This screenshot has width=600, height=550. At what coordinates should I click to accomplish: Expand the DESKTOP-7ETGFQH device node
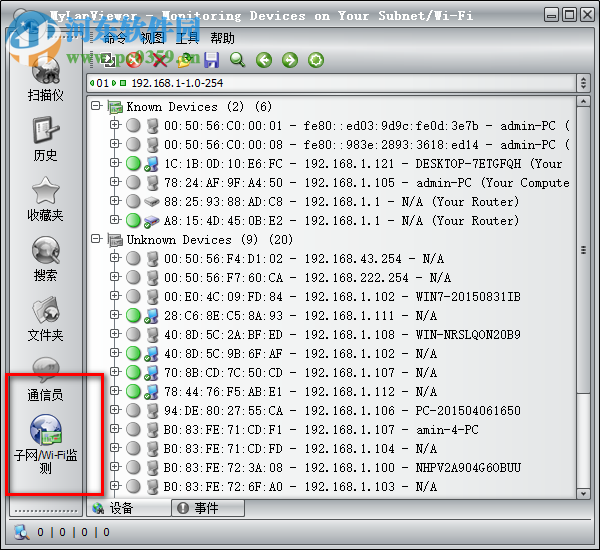114,163
